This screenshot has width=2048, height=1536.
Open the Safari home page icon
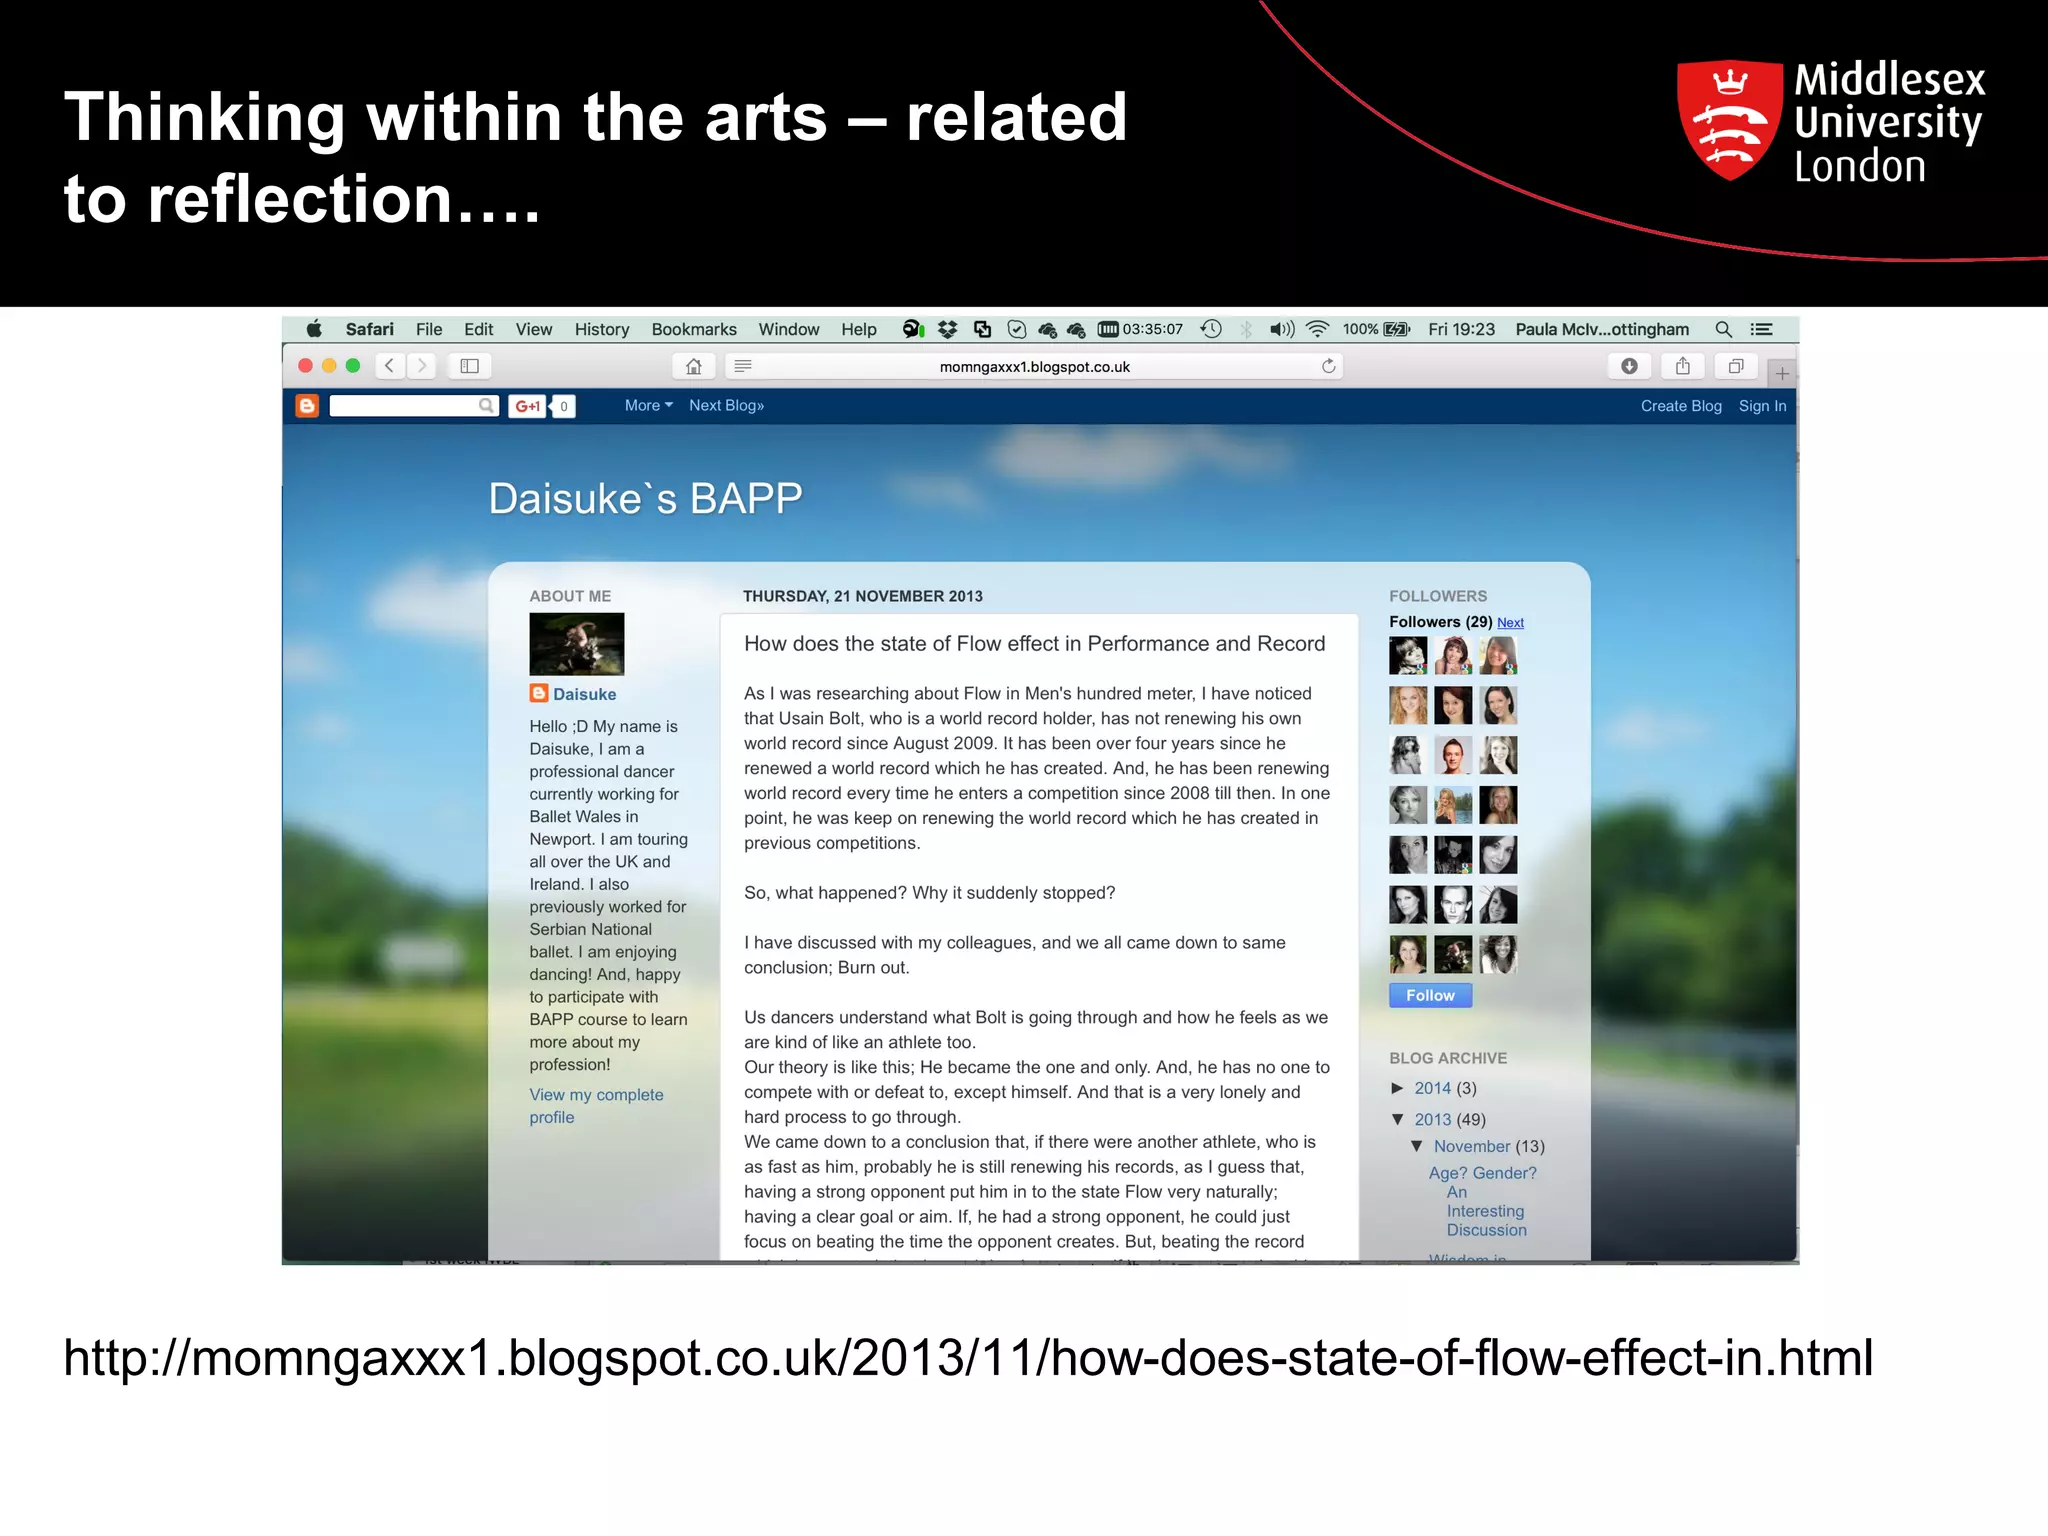point(694,366)
